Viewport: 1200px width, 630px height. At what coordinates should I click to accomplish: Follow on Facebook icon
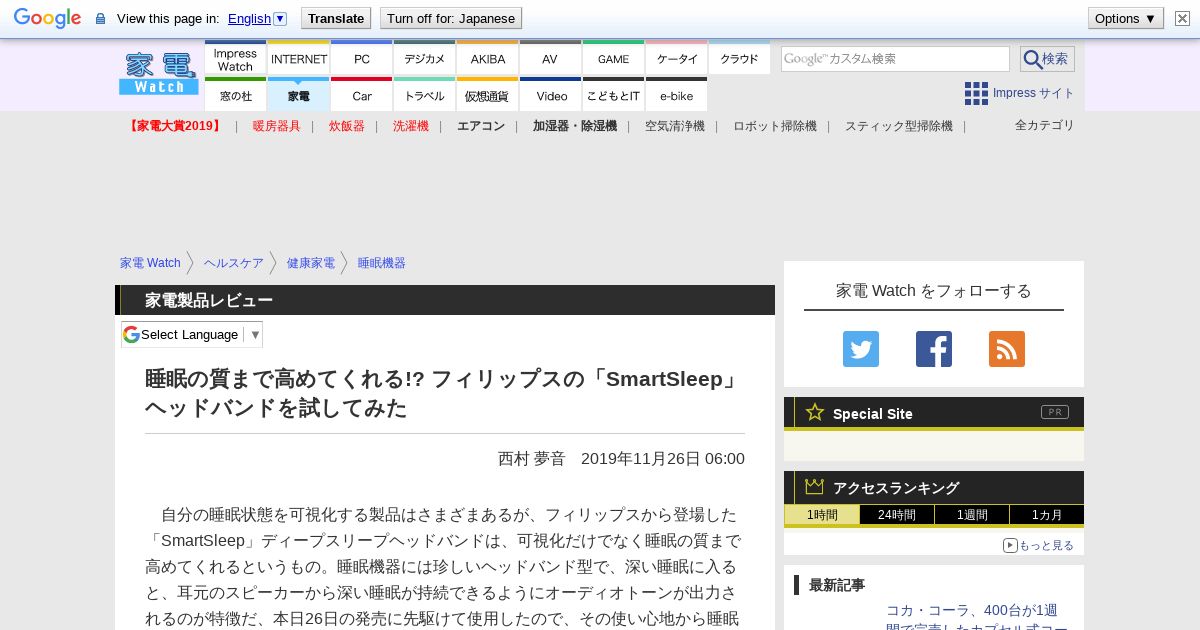point(934,349)
